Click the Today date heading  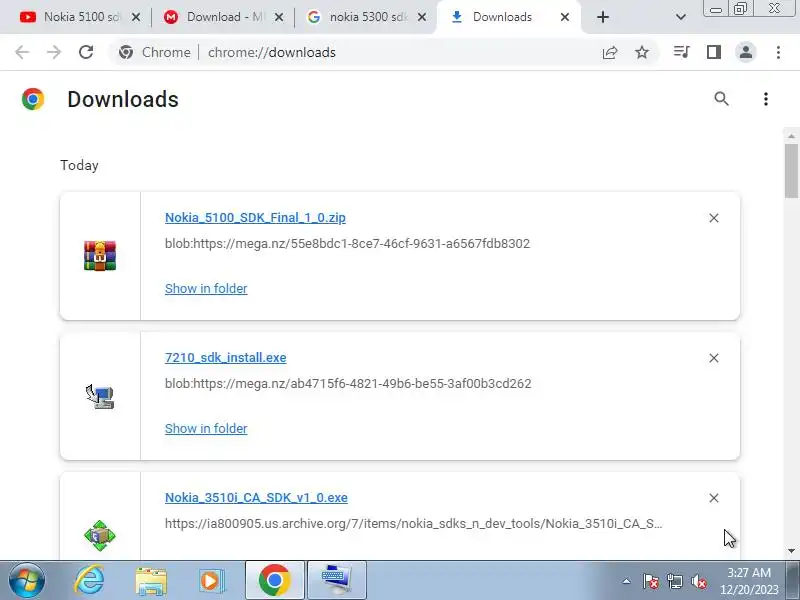[x=79, y=165]
